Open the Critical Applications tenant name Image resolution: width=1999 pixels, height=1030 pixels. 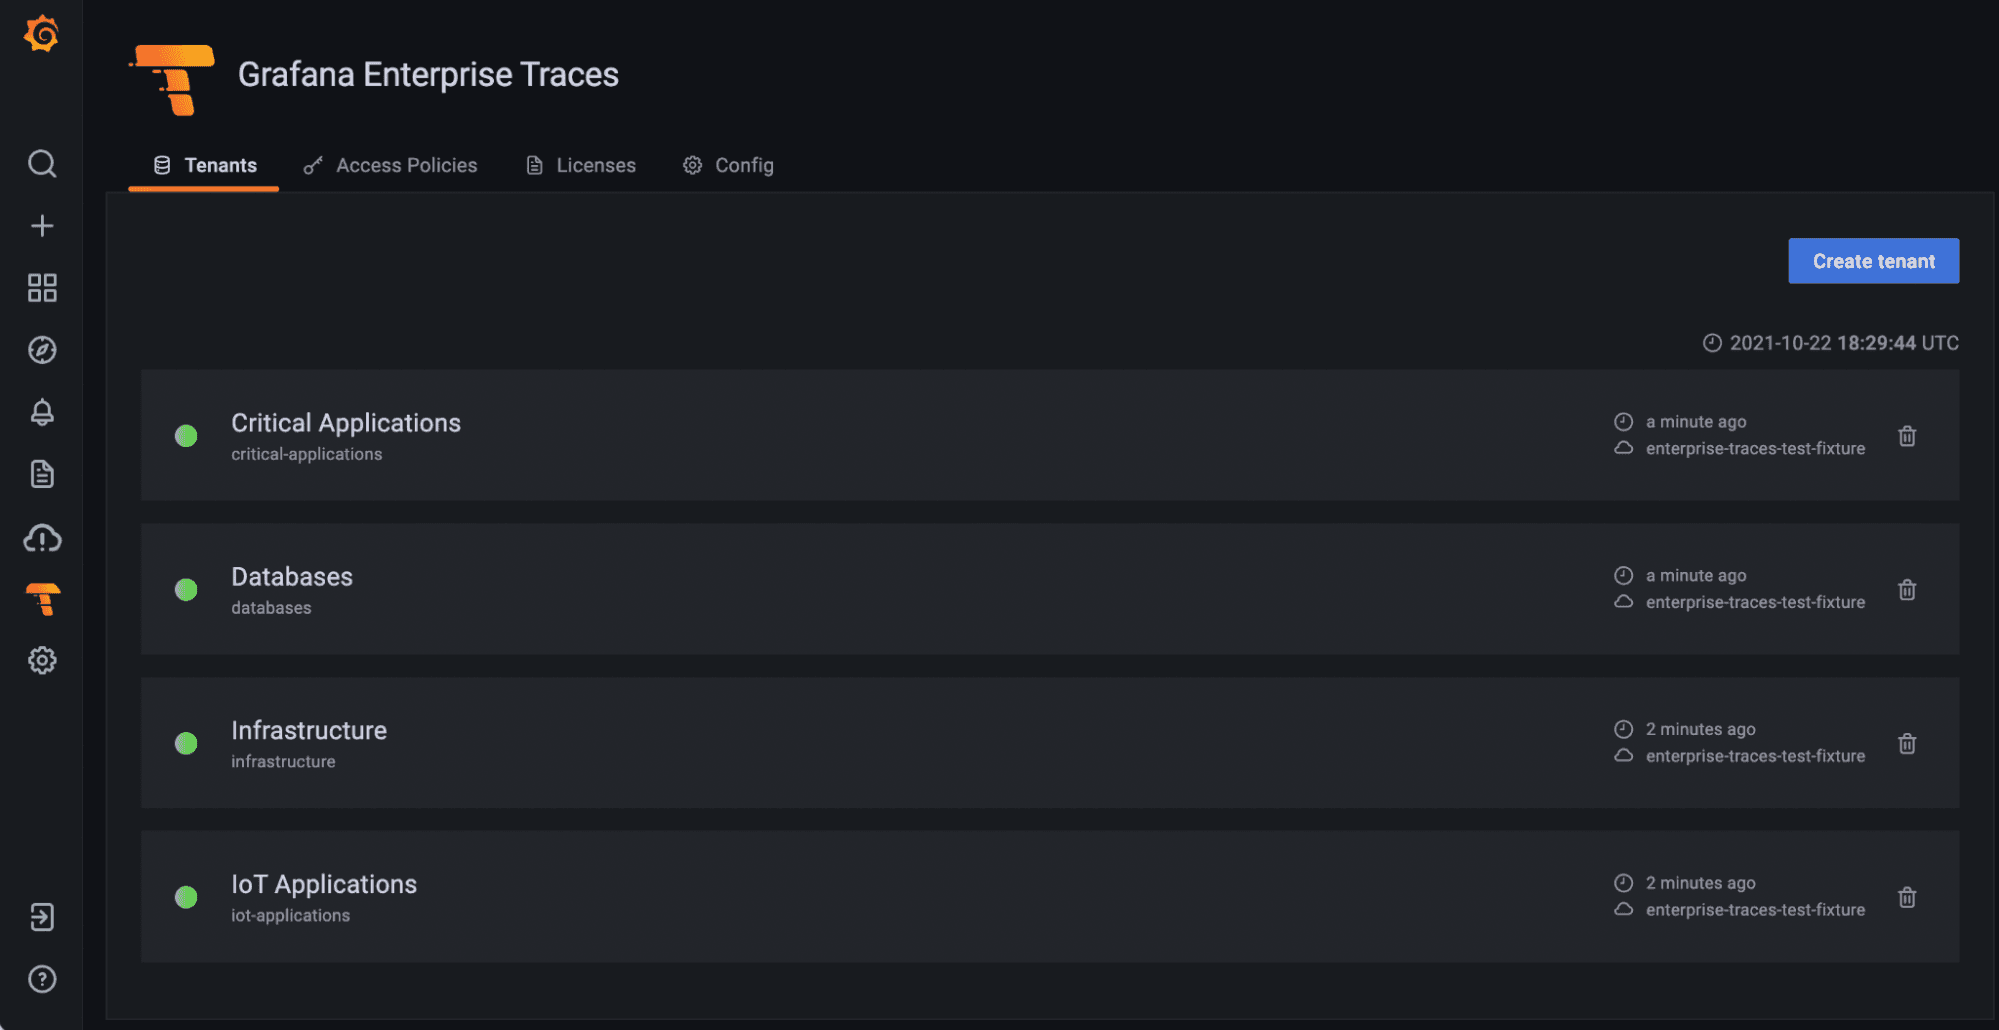pos(346,423)
